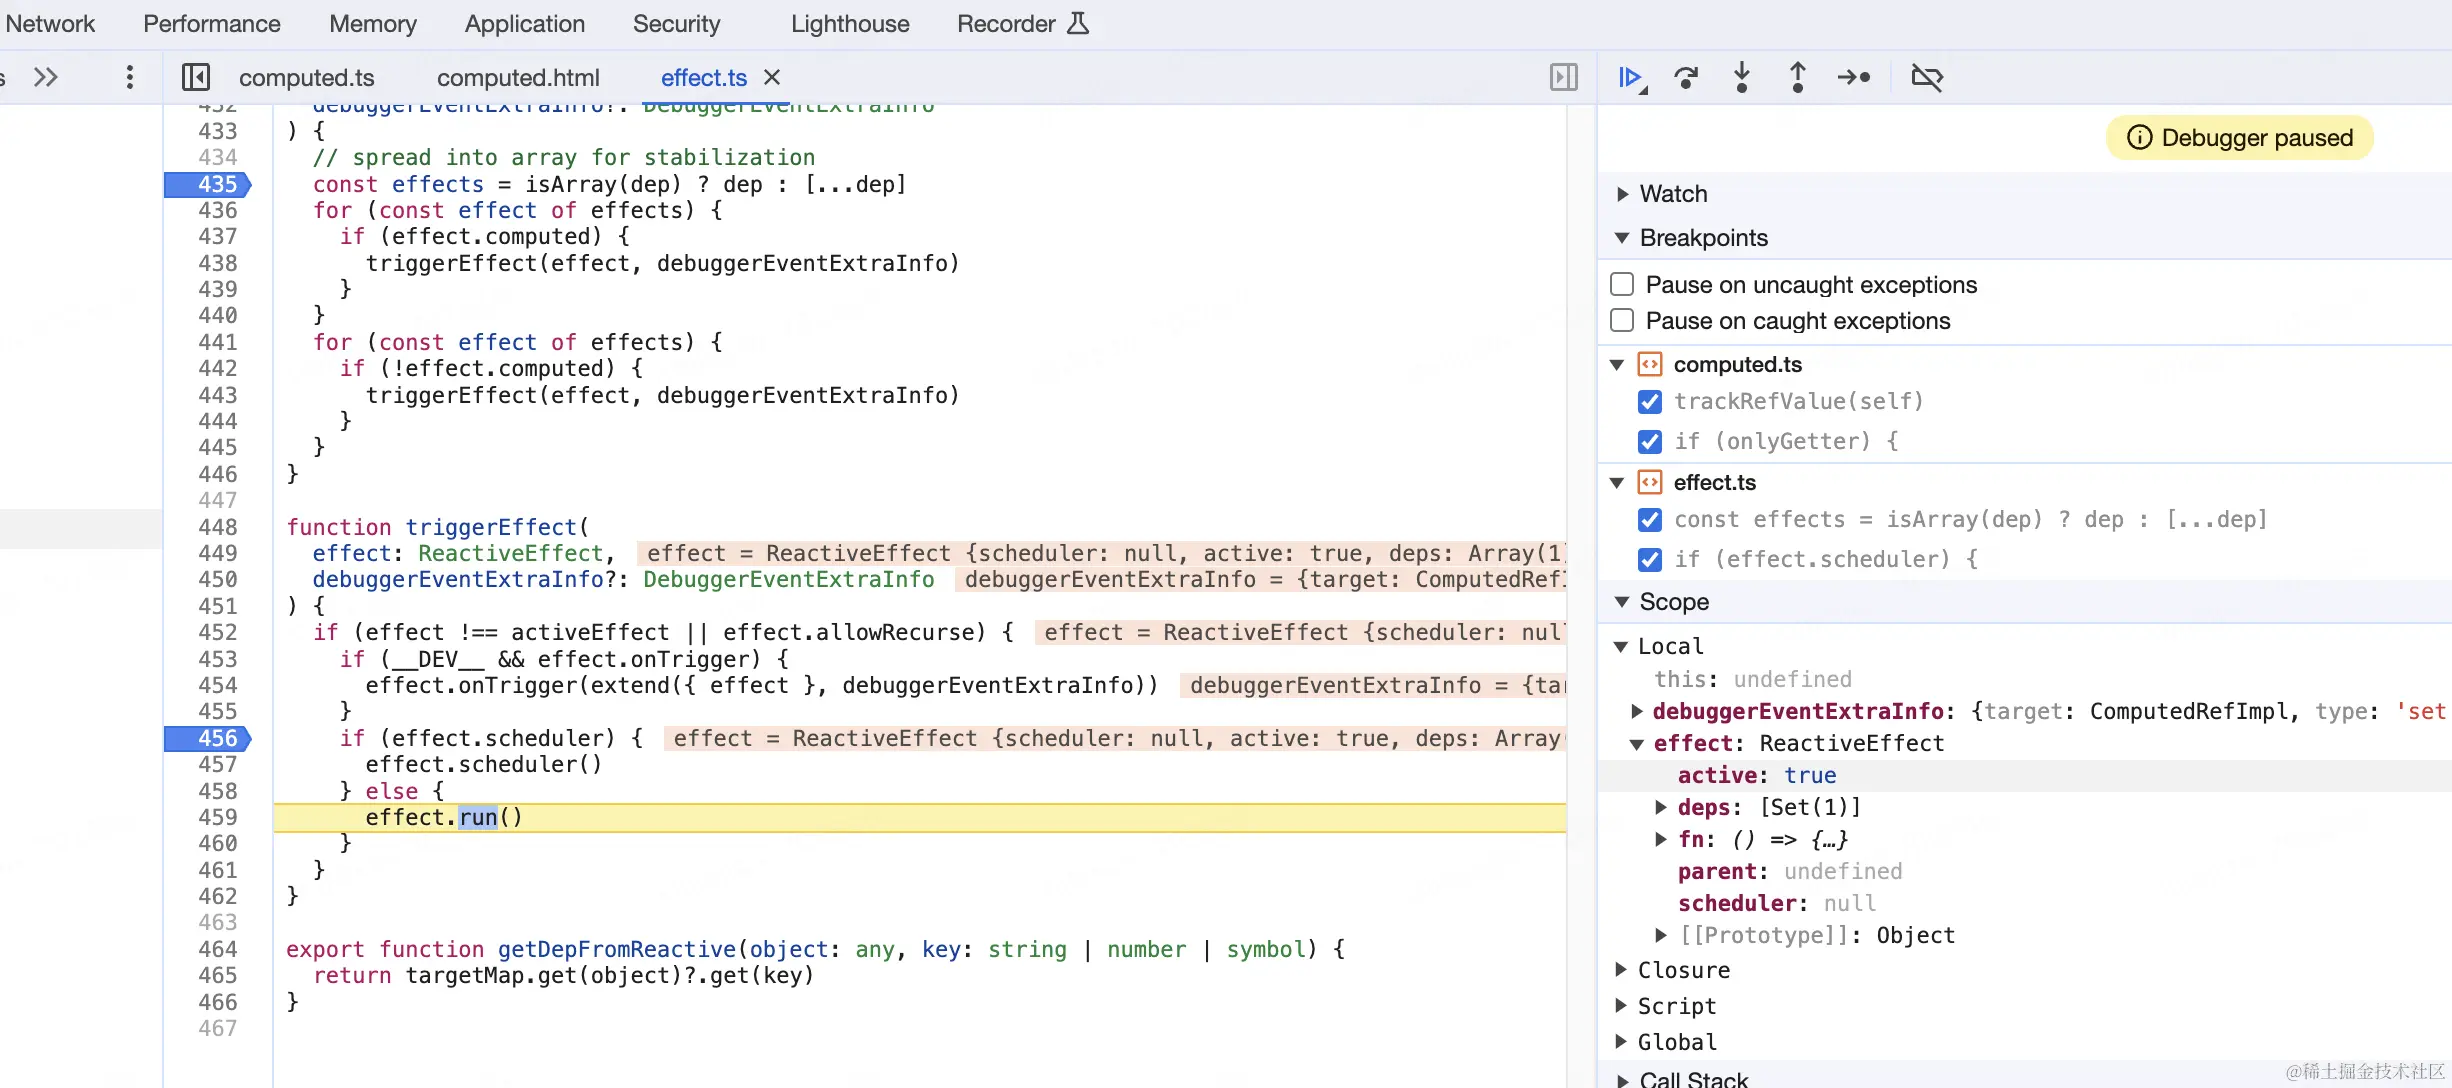The width and height of the screenshot is (2452, 1088).
Task: Uncheck trackRefValue(self) breakpoint
Action: (1650, 402)
